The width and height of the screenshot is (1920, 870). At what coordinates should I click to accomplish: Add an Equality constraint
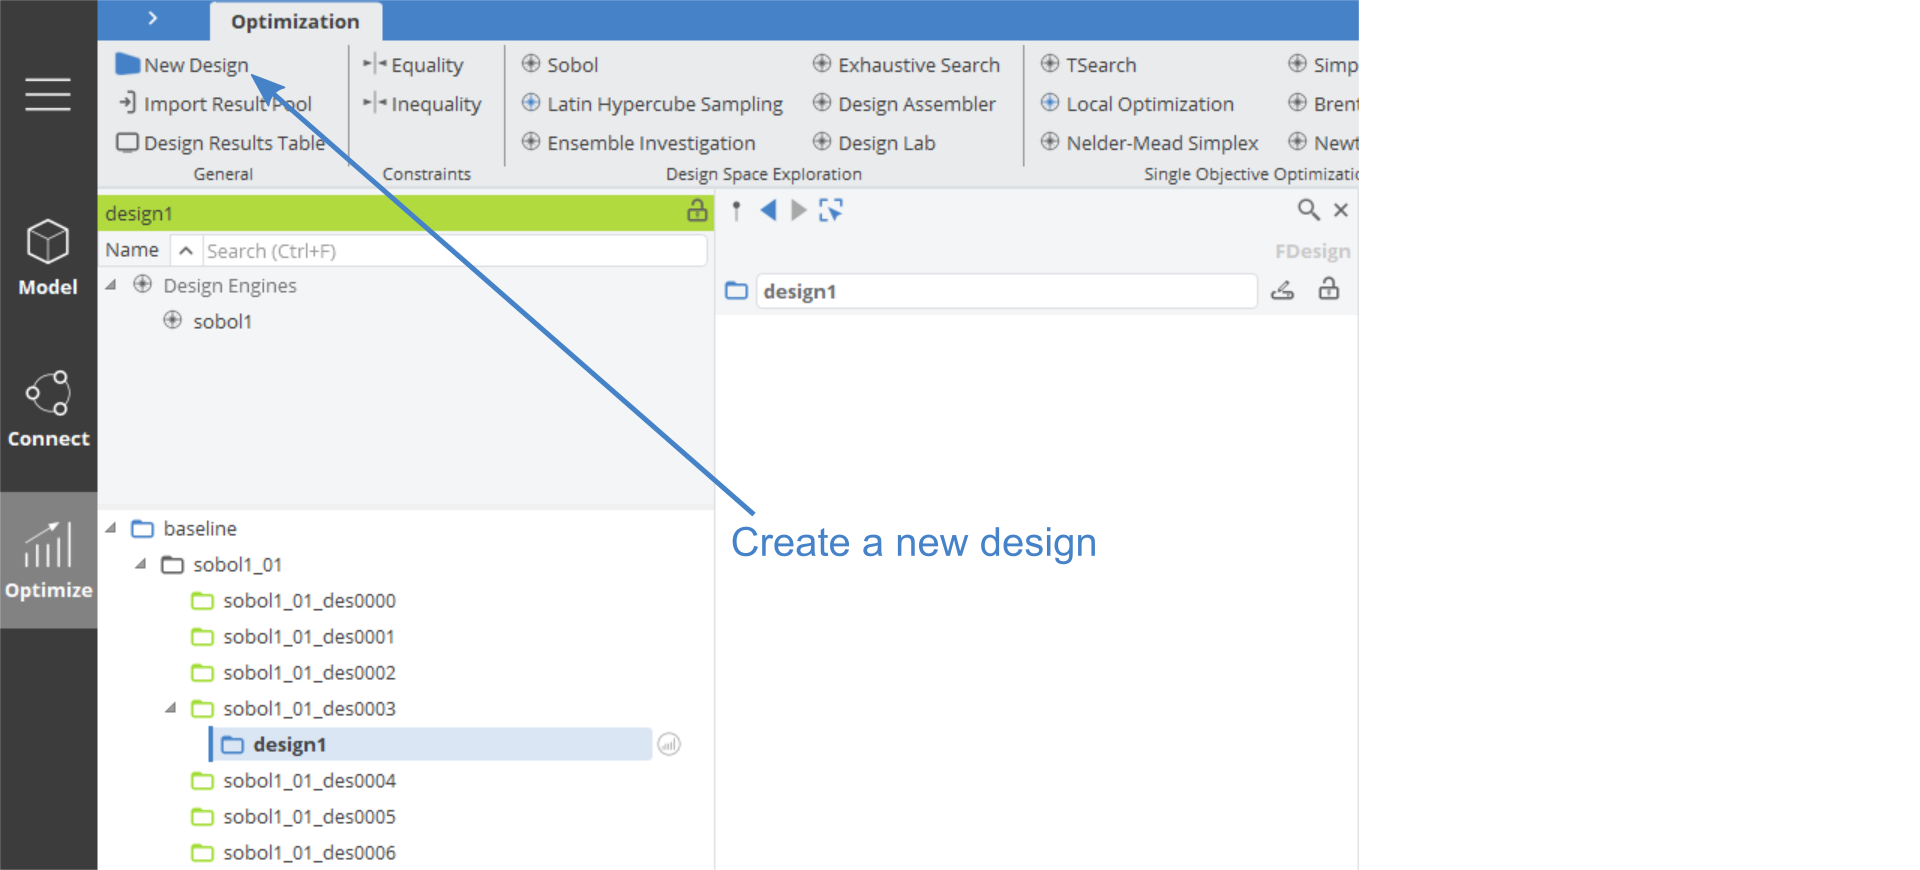coord(413,65)
